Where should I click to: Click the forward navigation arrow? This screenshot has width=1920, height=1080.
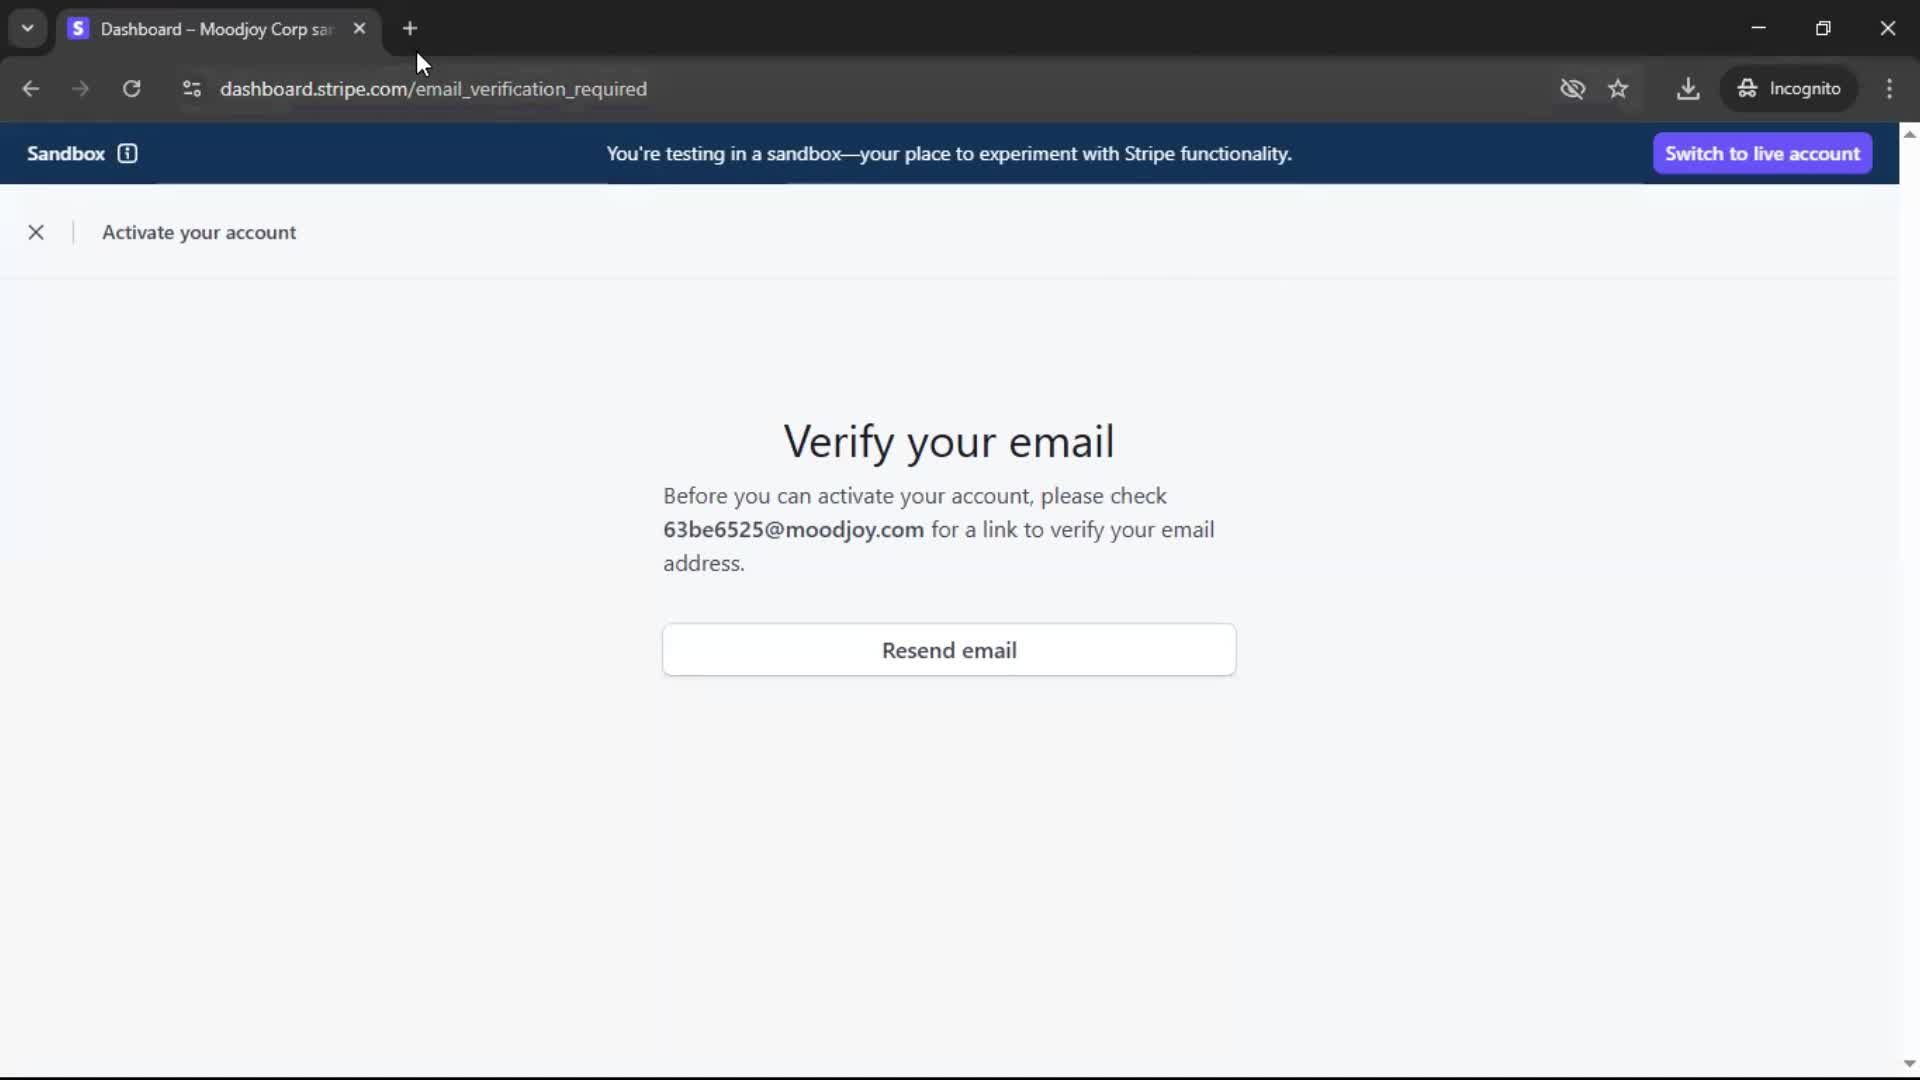[x=80, y=89]
